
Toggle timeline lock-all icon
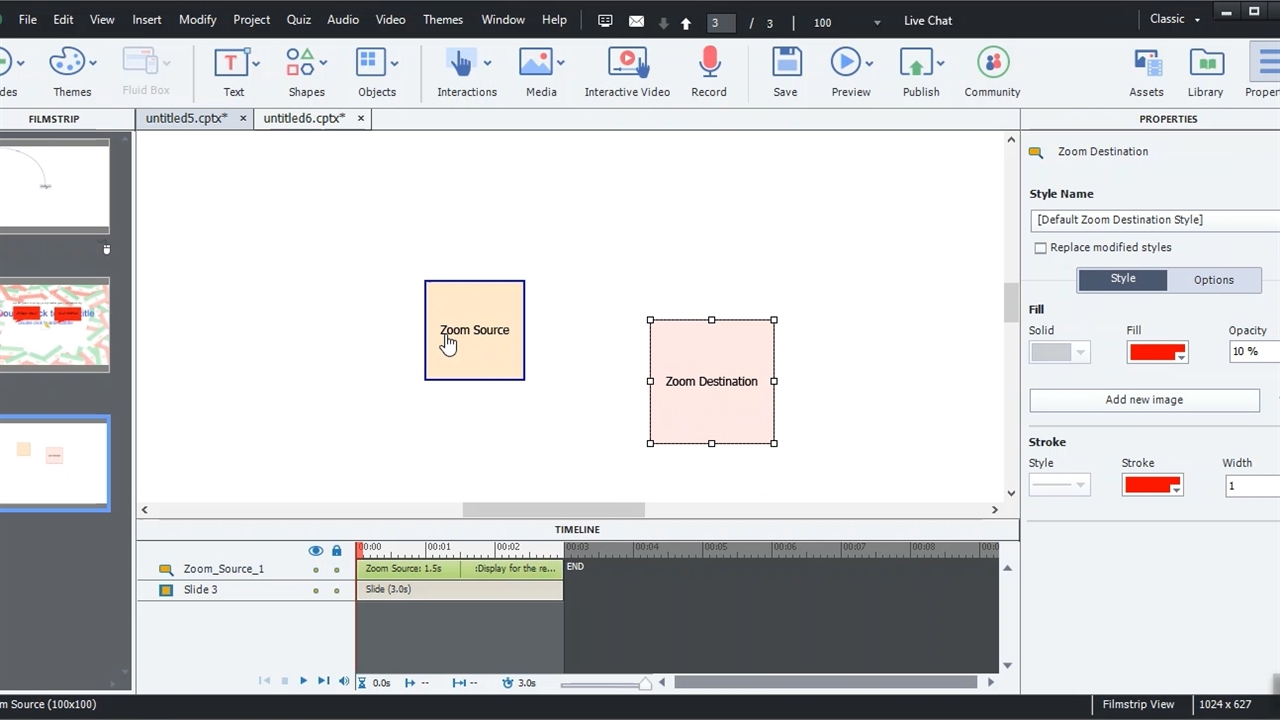[336, 551]
